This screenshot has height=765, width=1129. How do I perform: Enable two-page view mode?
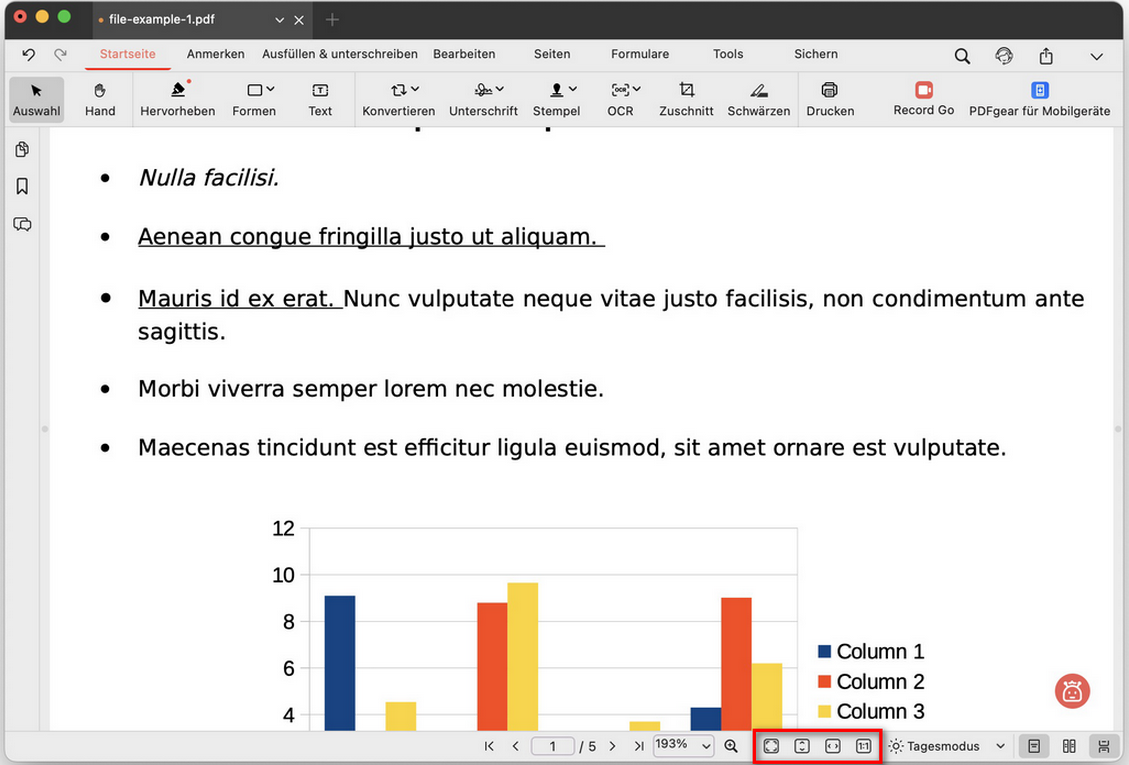coord(1069,746)
